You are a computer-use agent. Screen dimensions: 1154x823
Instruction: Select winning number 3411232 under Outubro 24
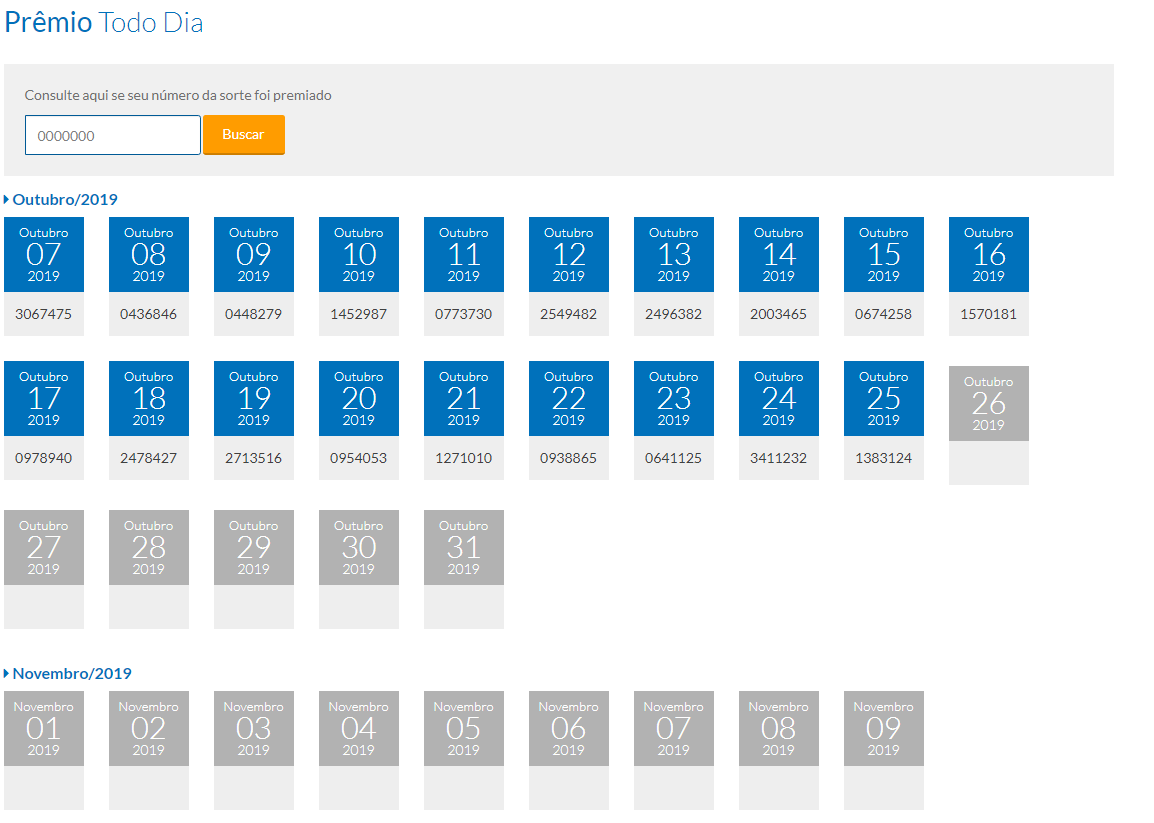click(778, 458)
